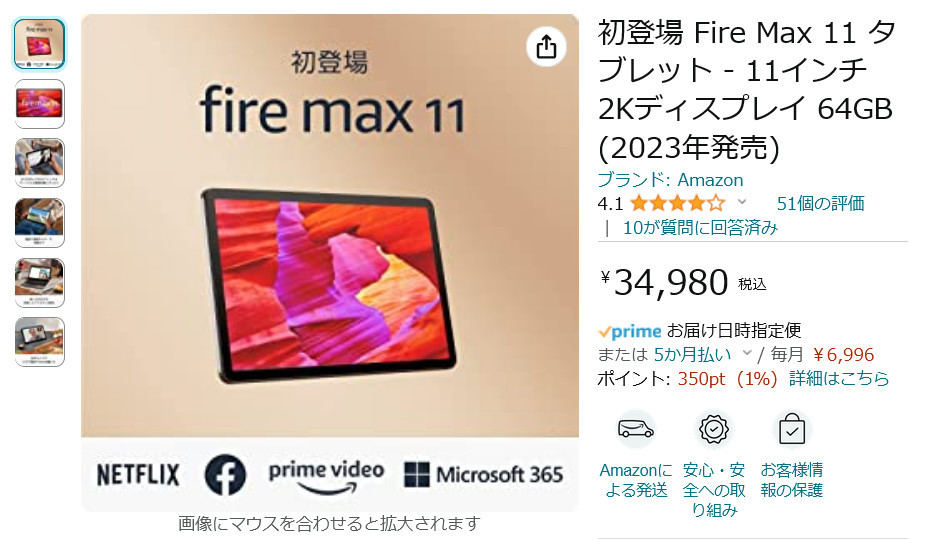Click the 詳細はこちら points details link
This screenshot has height=540, width=925.
[839, 378]
